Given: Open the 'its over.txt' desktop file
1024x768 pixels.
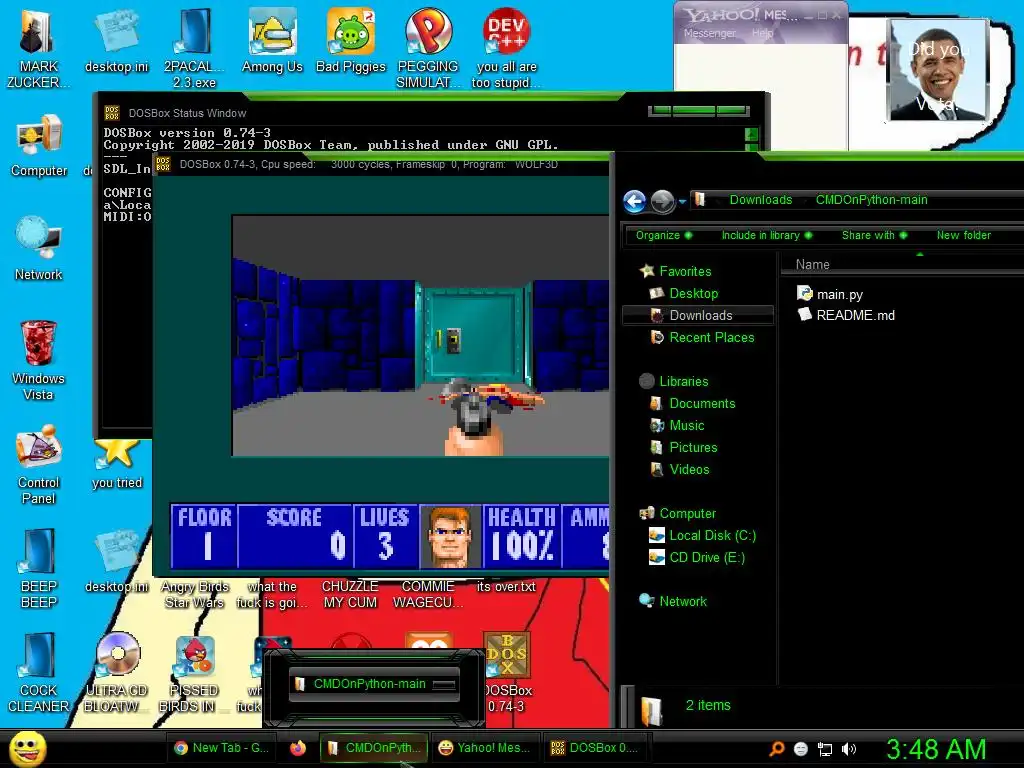Looking at the screenshot, I should coord(506,586).
